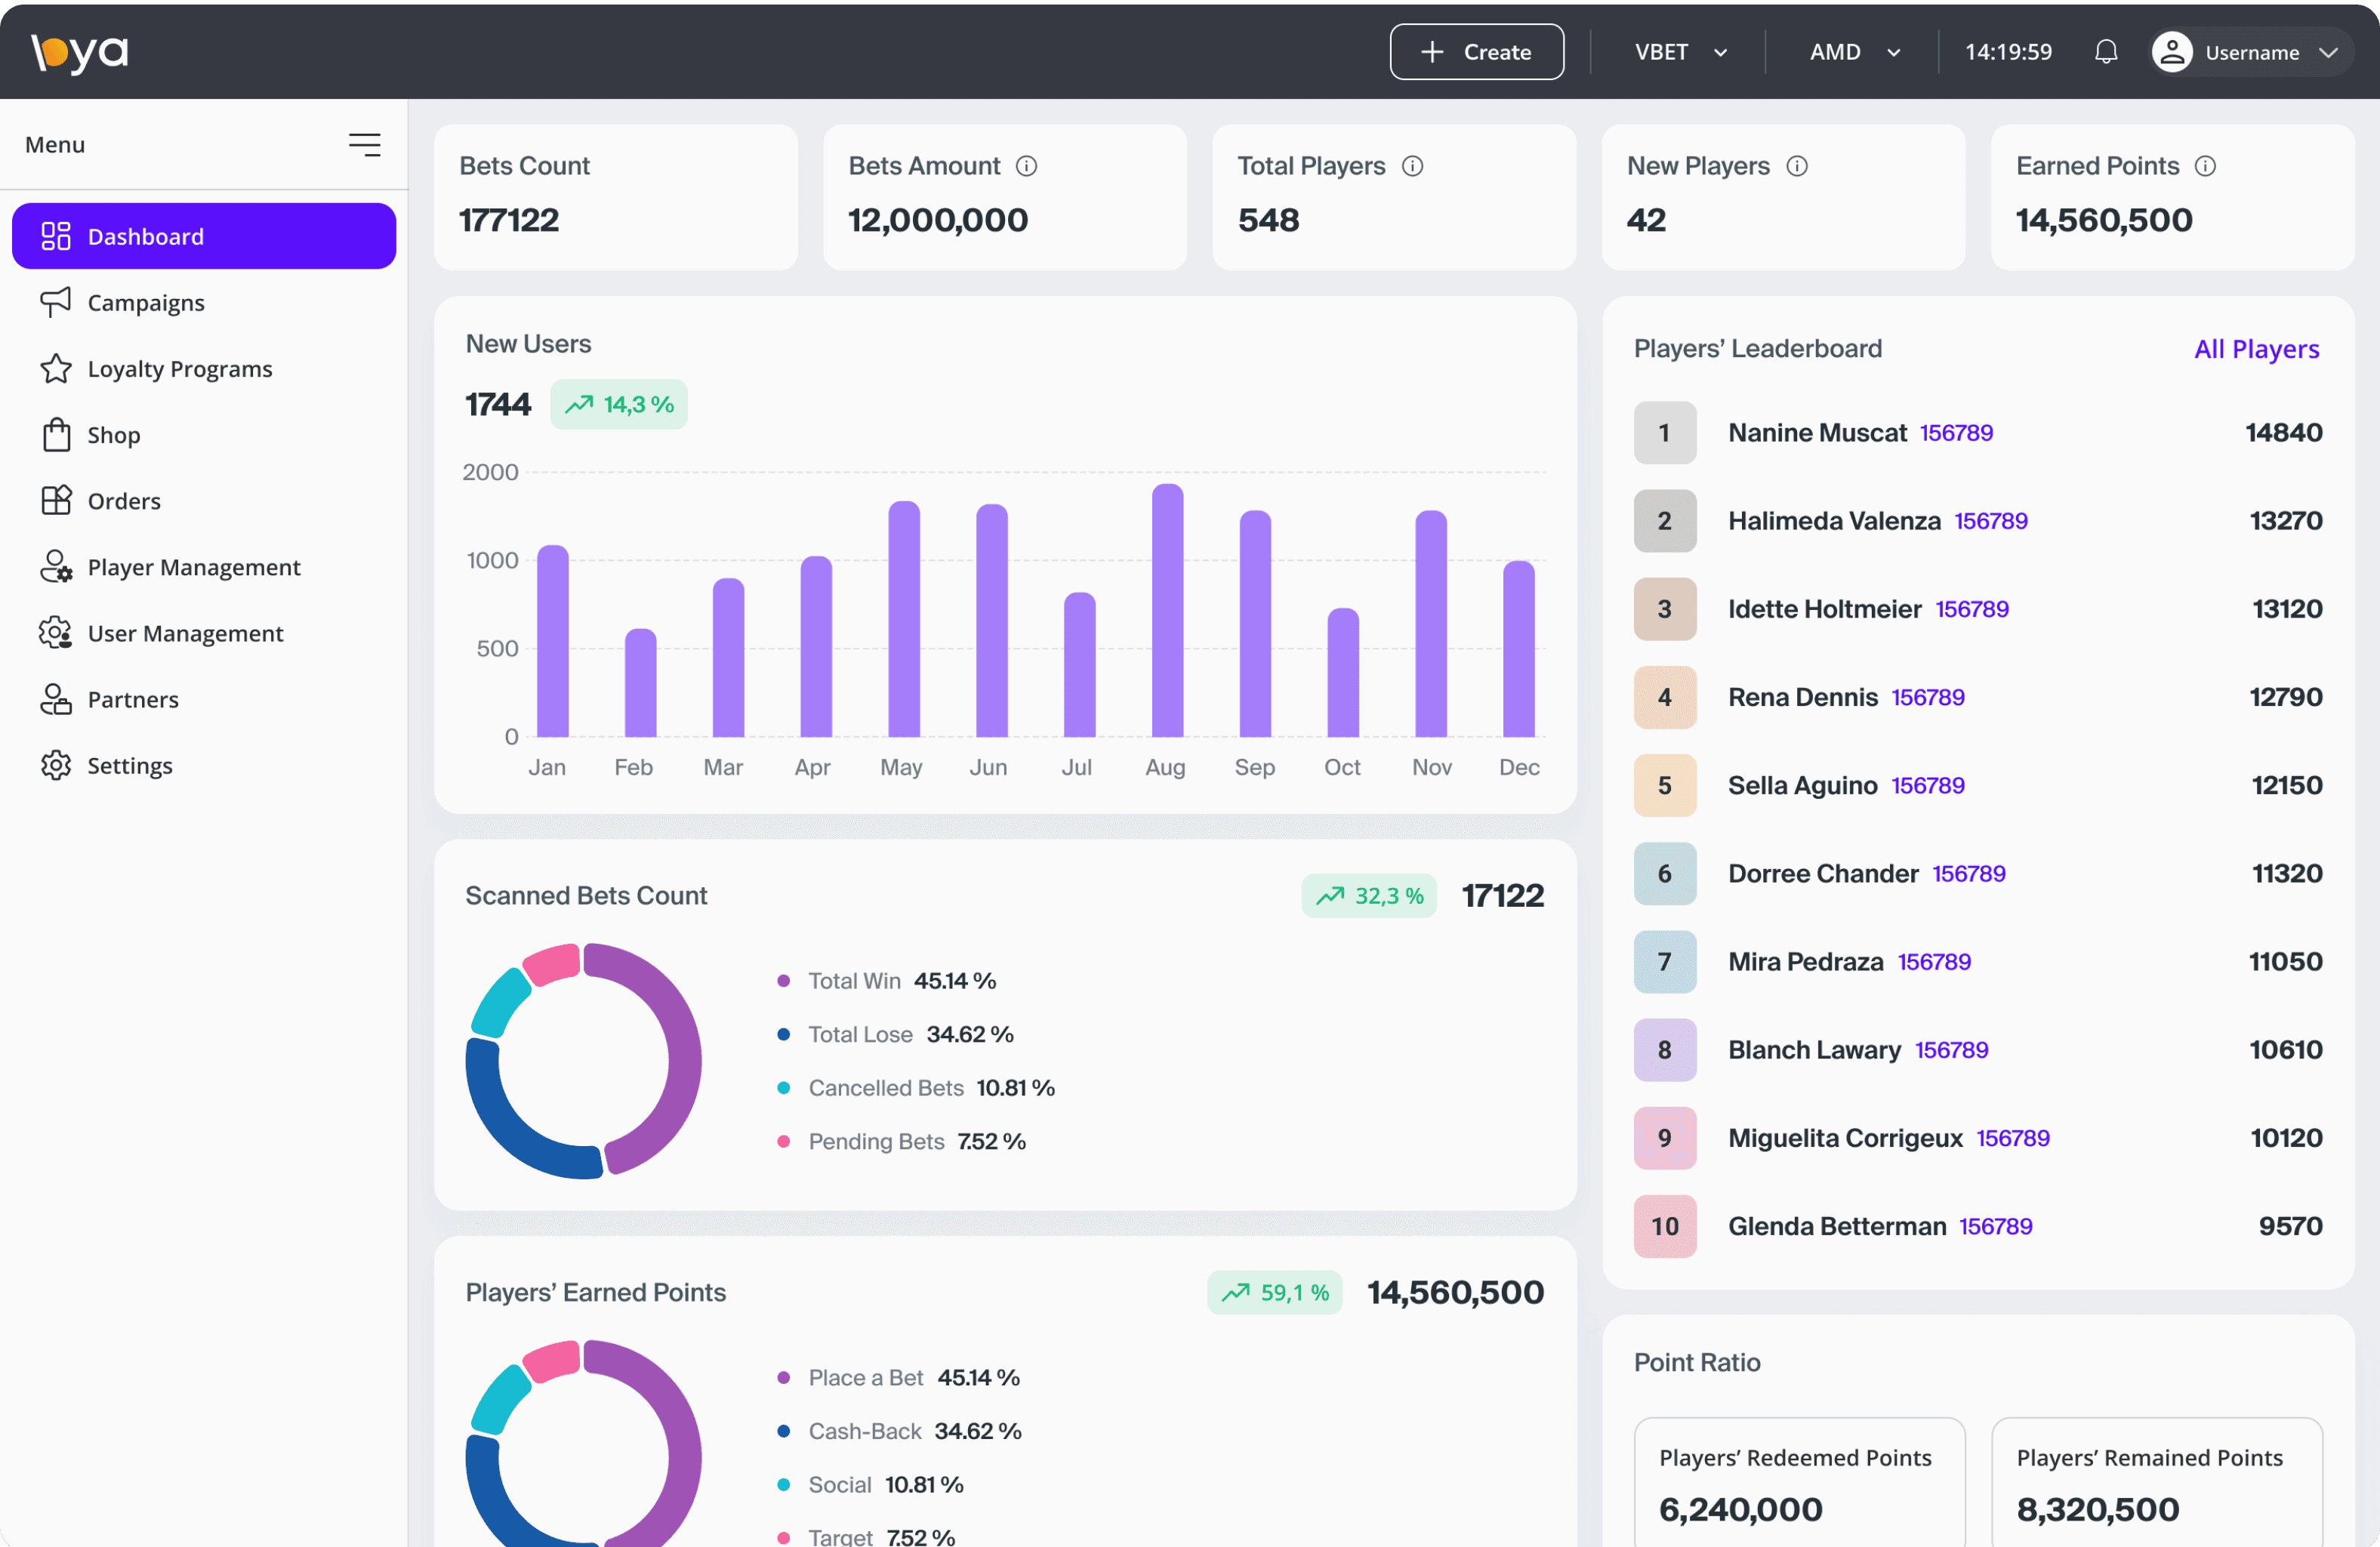Collapse the sidebar with hamburger icon

click(364, 145)
